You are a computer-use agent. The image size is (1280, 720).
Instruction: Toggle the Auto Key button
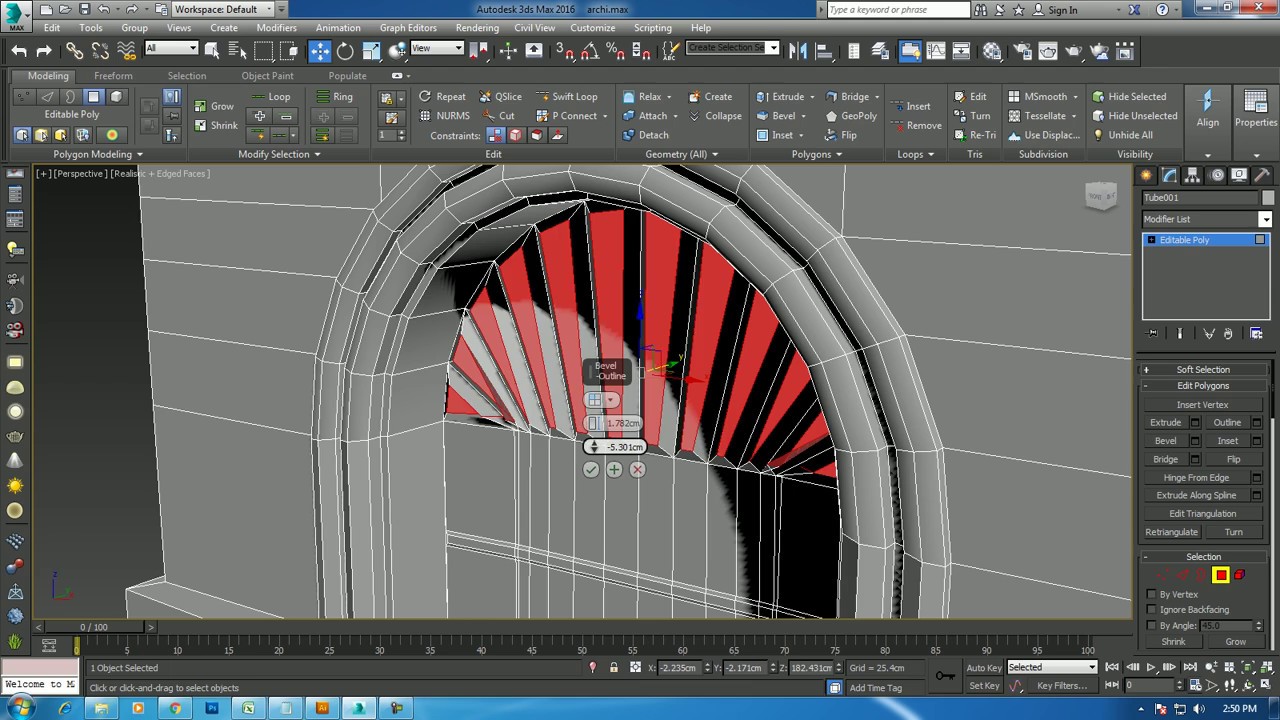984,668
